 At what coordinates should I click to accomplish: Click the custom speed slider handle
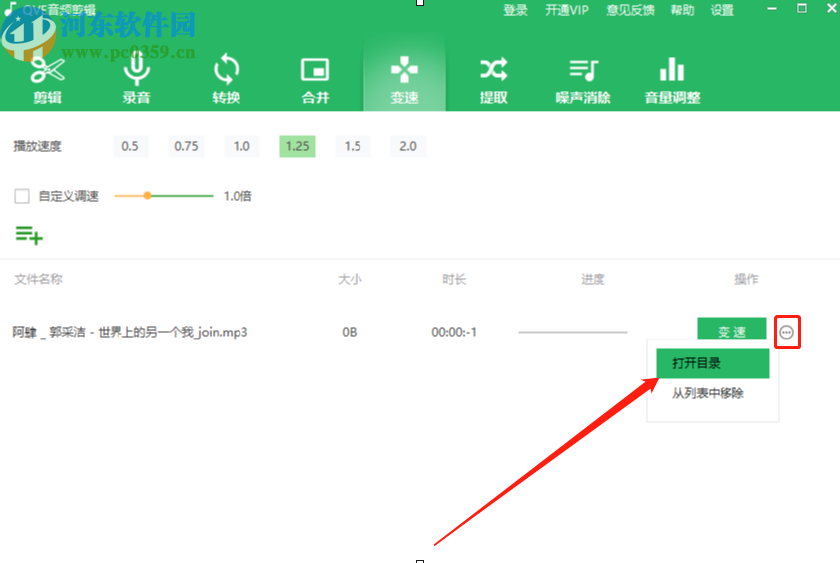147,196
